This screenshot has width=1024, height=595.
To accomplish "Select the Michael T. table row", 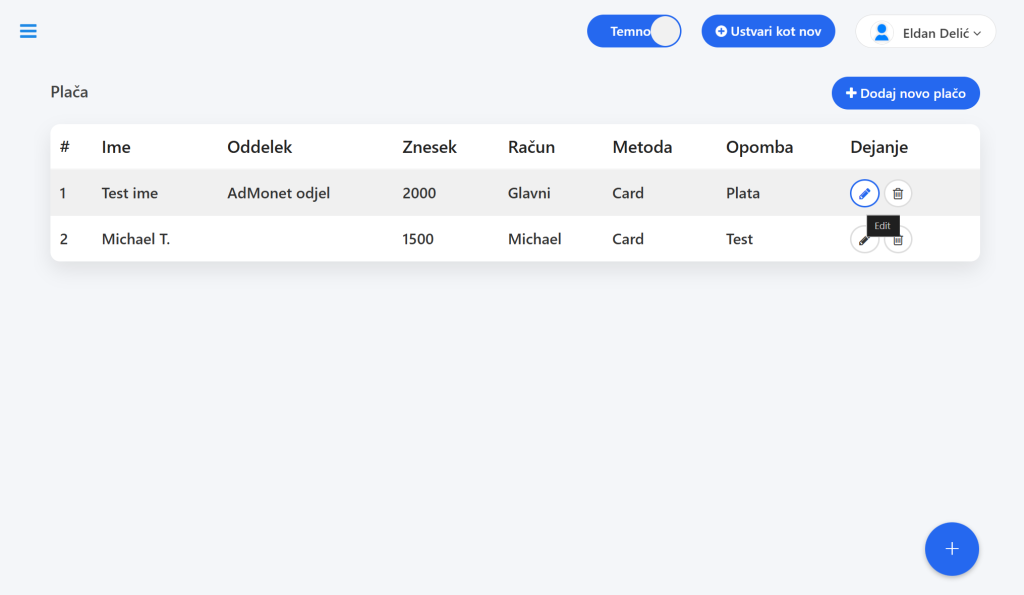I will 515,239.
